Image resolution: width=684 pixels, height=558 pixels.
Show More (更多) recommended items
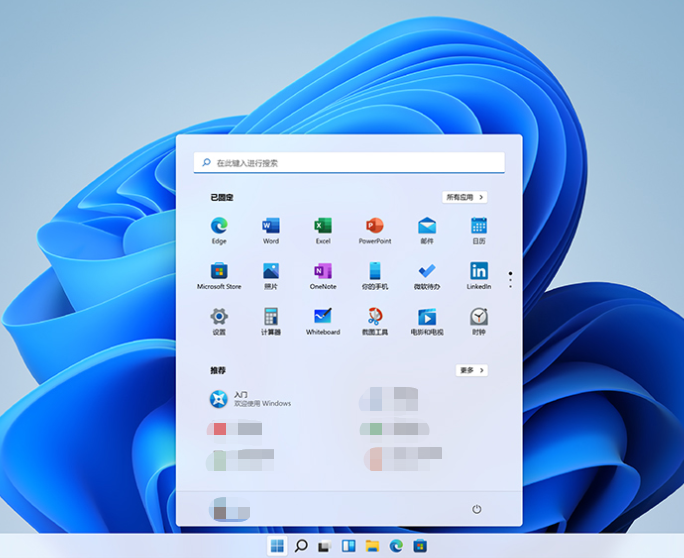(472, 370)
